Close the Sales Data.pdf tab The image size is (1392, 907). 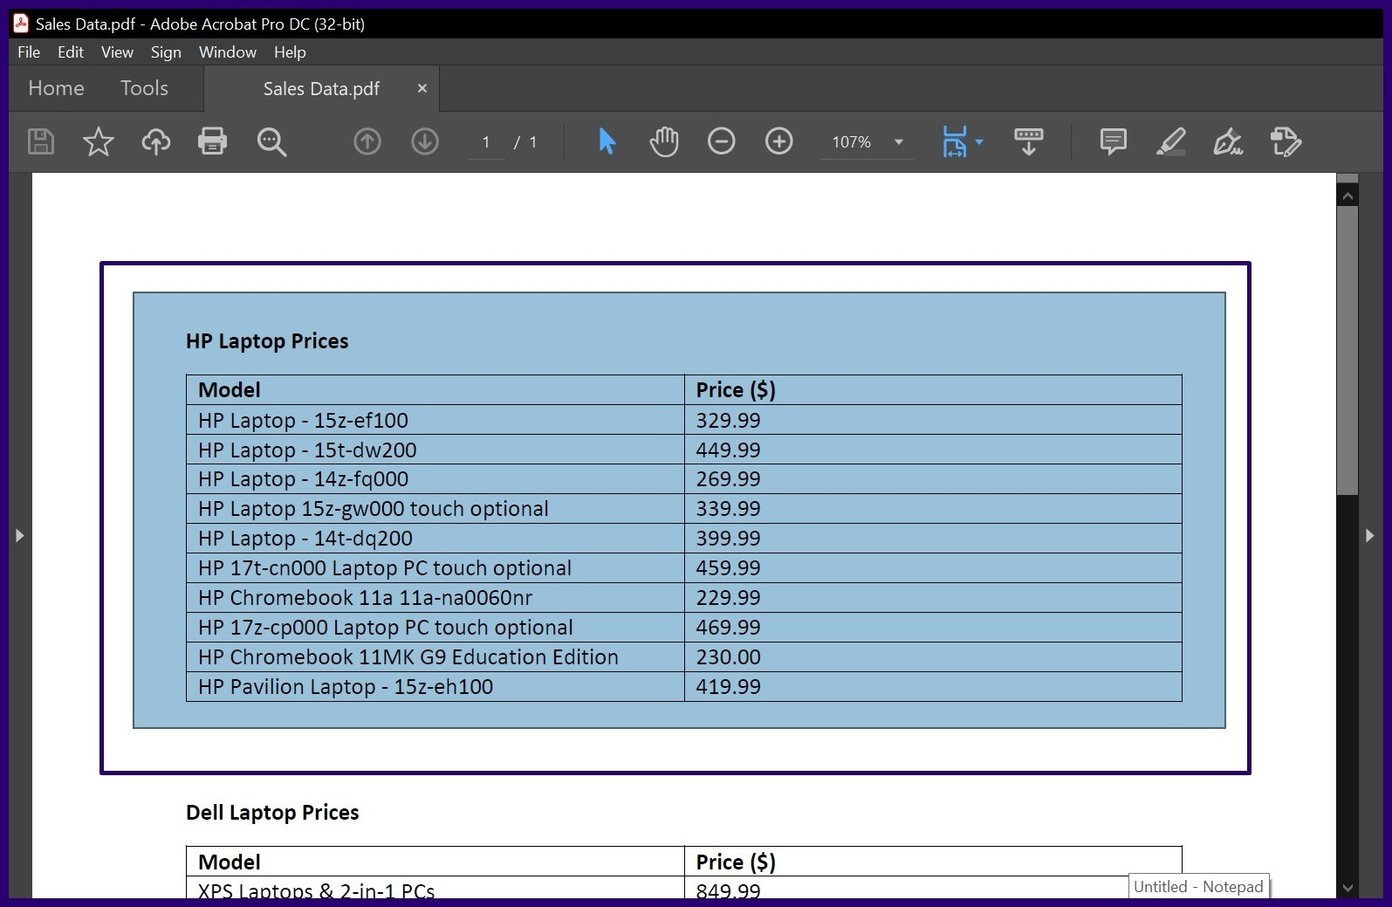pyautogui.click(x=422, y=88)
